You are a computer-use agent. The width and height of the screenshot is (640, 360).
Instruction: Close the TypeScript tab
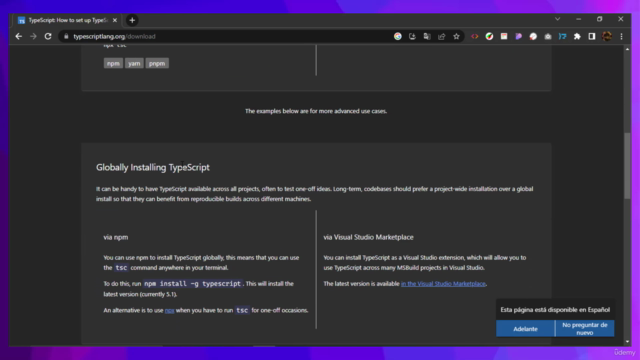click(x=115, y=20)
